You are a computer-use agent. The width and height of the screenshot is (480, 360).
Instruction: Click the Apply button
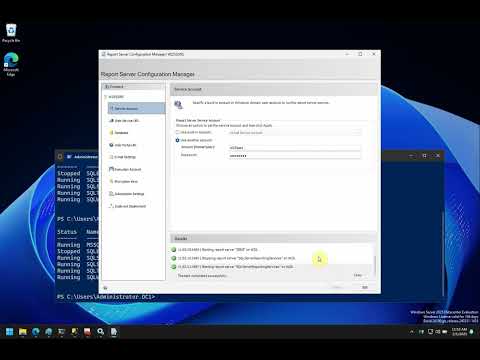[x=337, y=287]
